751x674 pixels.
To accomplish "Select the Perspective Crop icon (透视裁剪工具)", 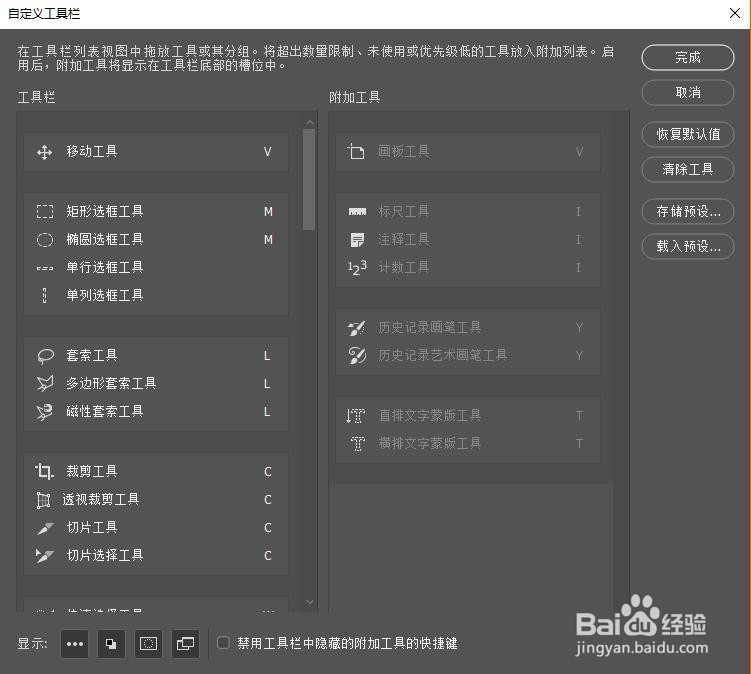I will click(x=44, y=500).
